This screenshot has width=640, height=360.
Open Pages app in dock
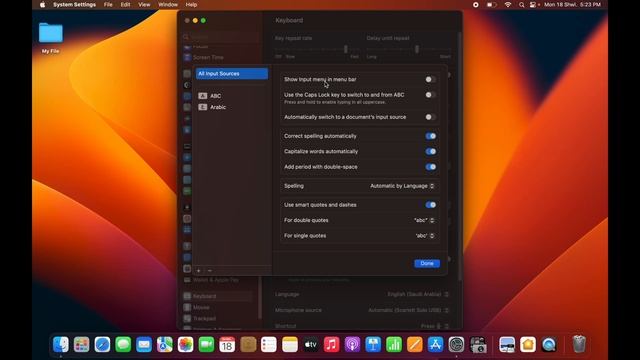click(x=415, y=344)
